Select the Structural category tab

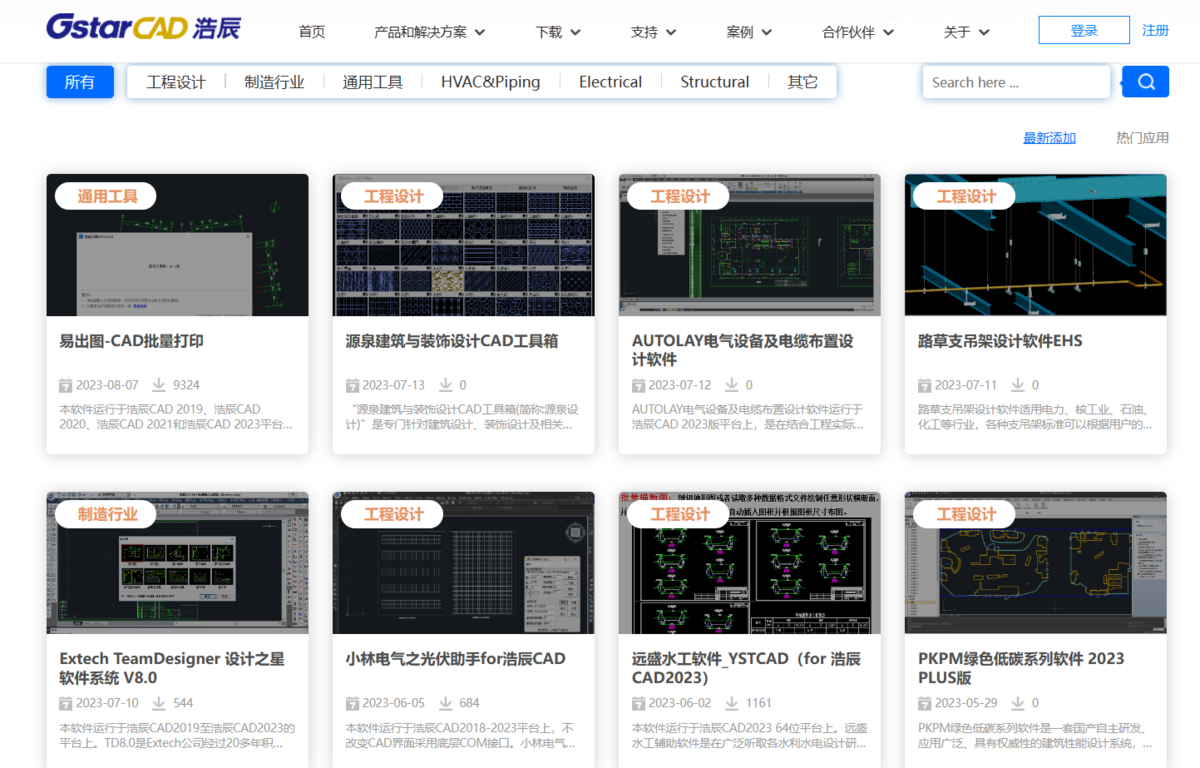pos(714,82)
